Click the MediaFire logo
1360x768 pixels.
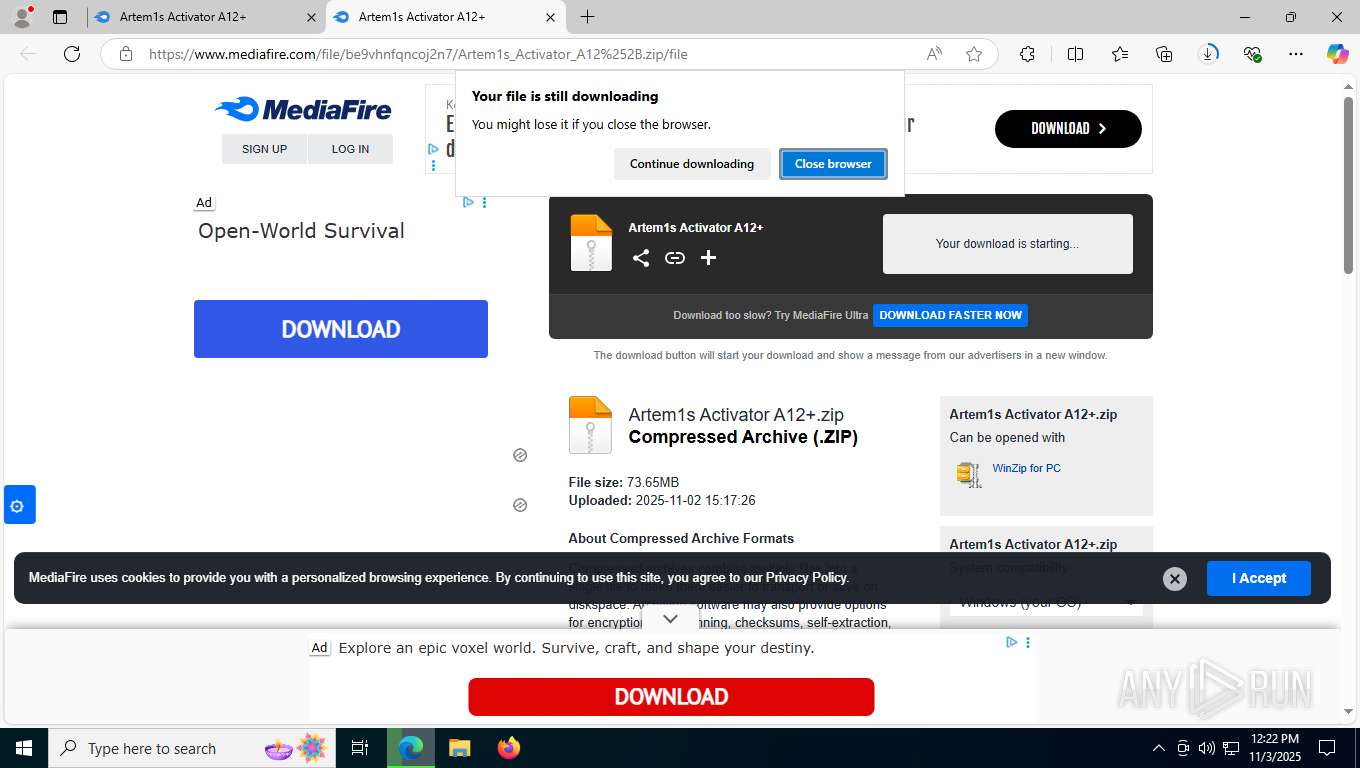[x=303, y=109]
